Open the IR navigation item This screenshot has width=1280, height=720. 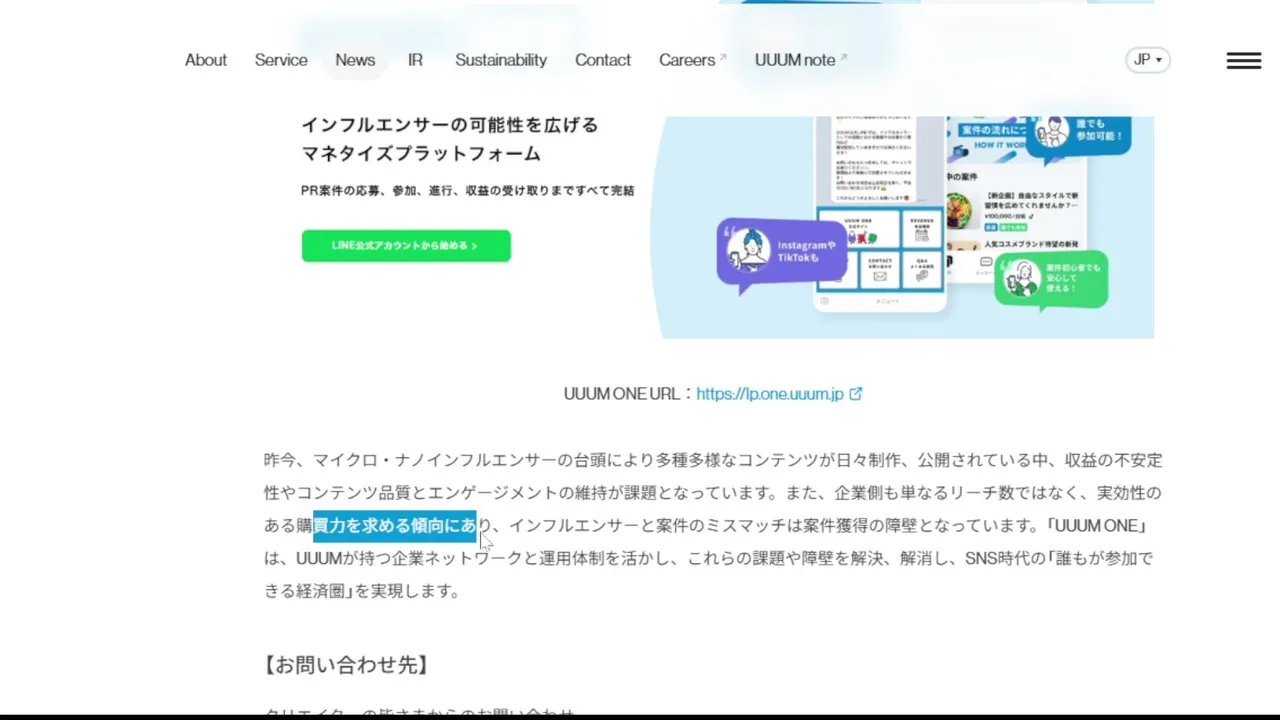[x=415, y=60]
